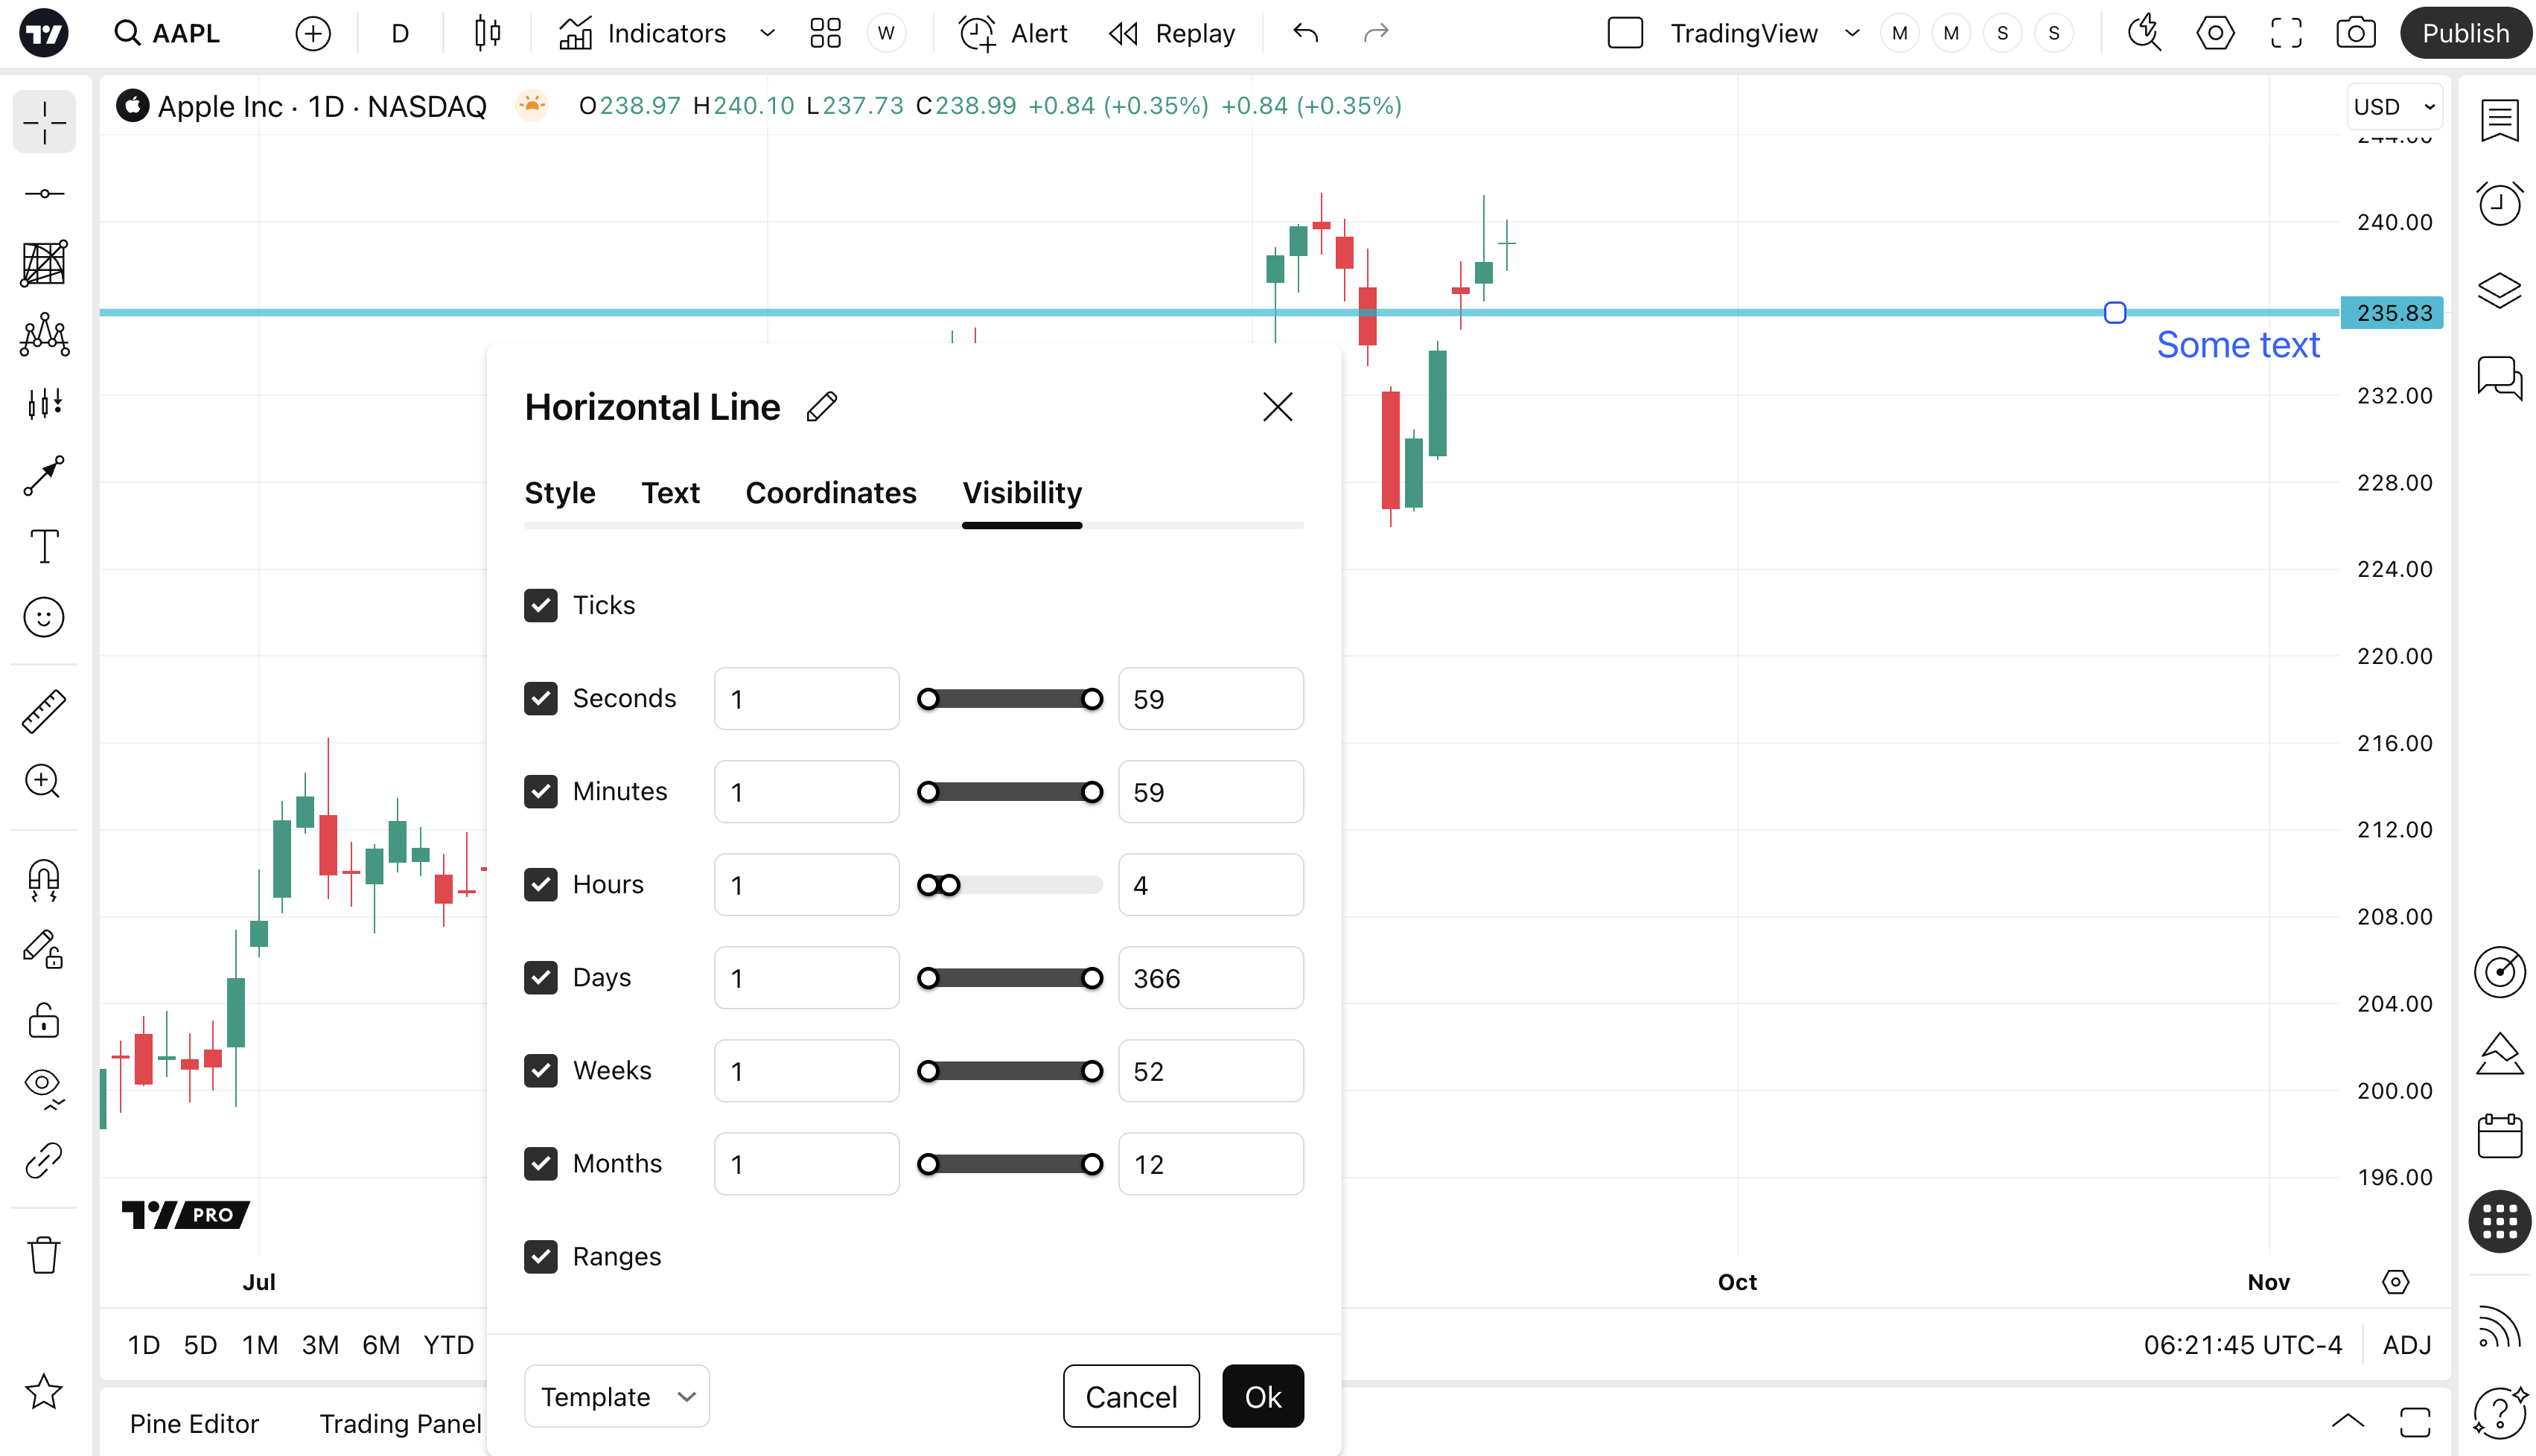The image size is (2536, 1456).
Task: Open the Alerts clock panel icon
Action: point(2499,204)
